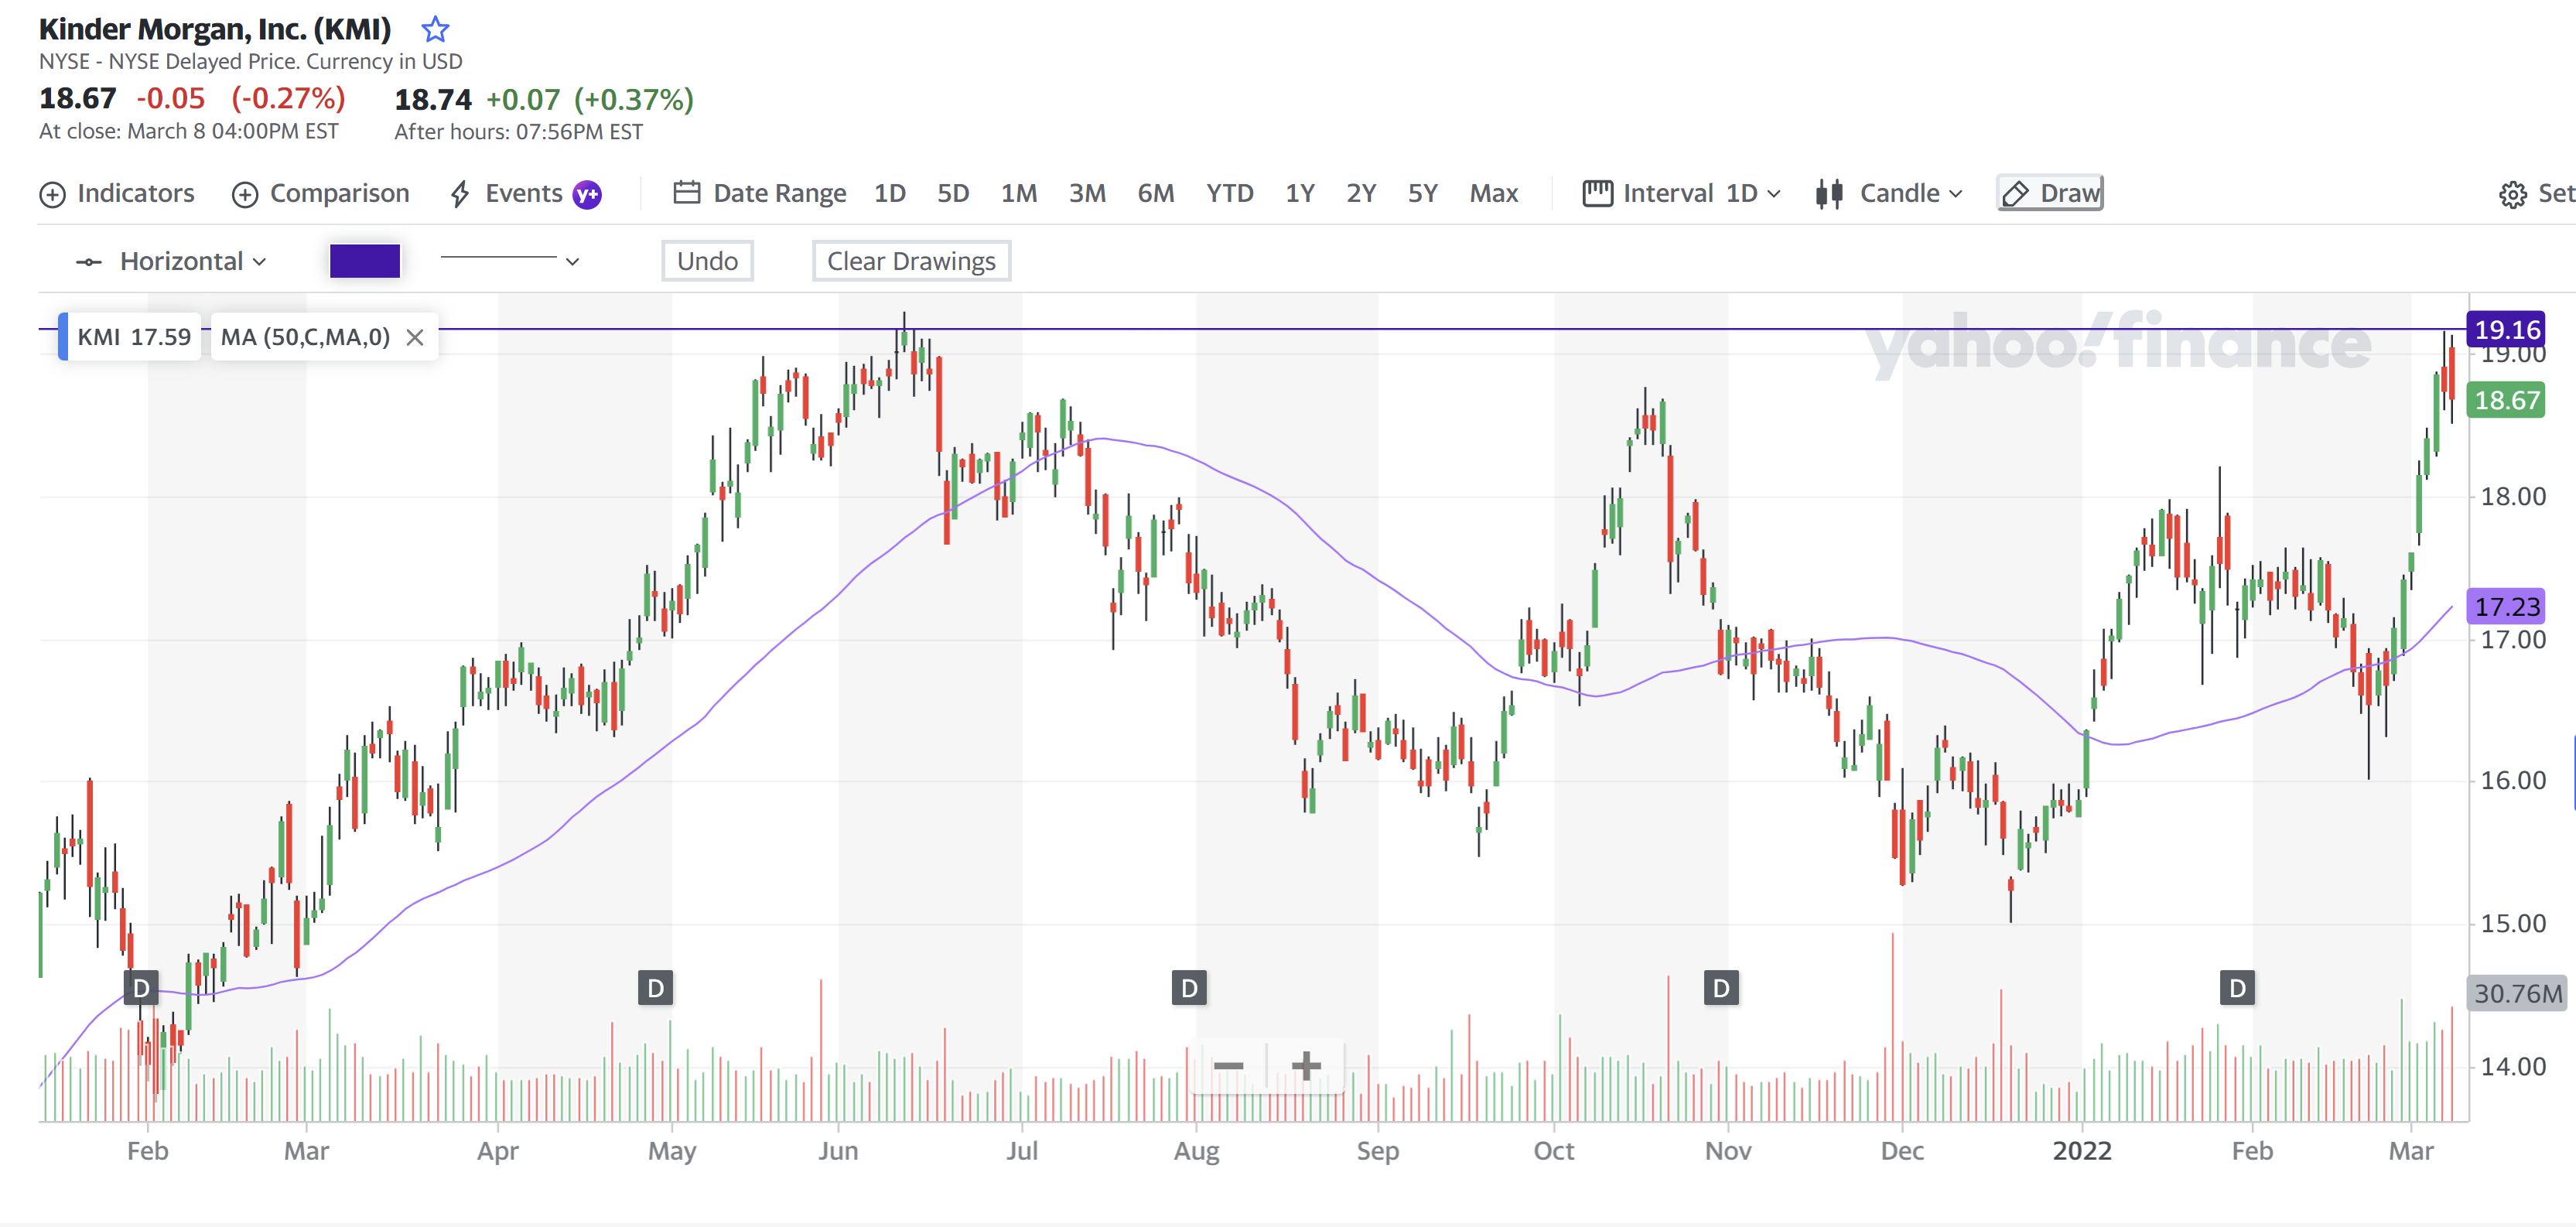Zoom out chart with minus button
The image size is (2576, 1227).
(1228, 1066)
